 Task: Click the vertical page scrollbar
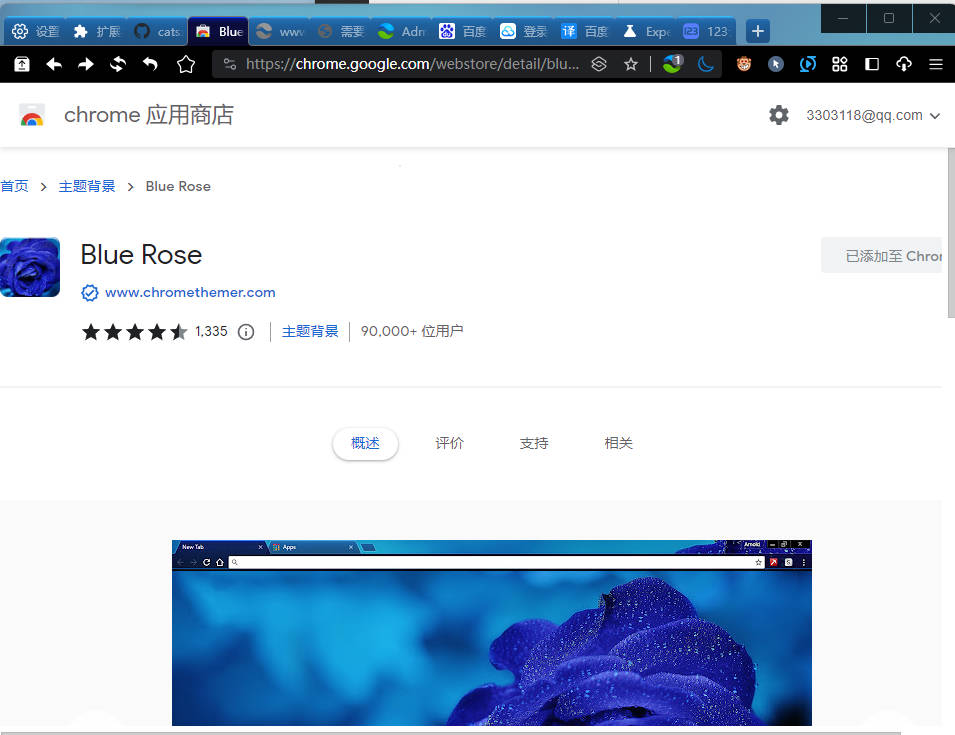point(951,232)
